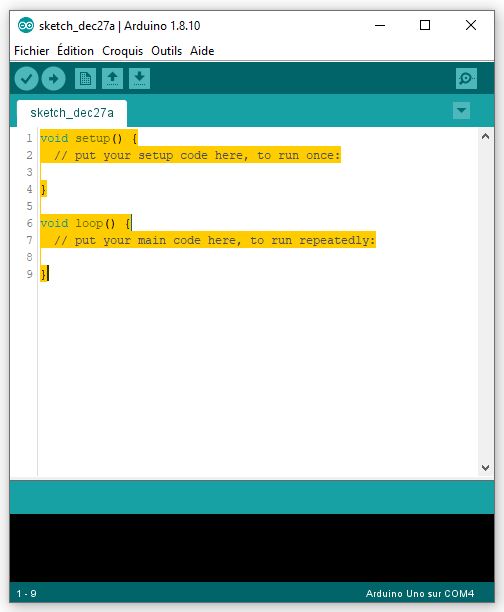Select the sketch_dec27a tab
The width and height of the screenshot is (504, 612).
pyautogui.click(x=72, y=113)
